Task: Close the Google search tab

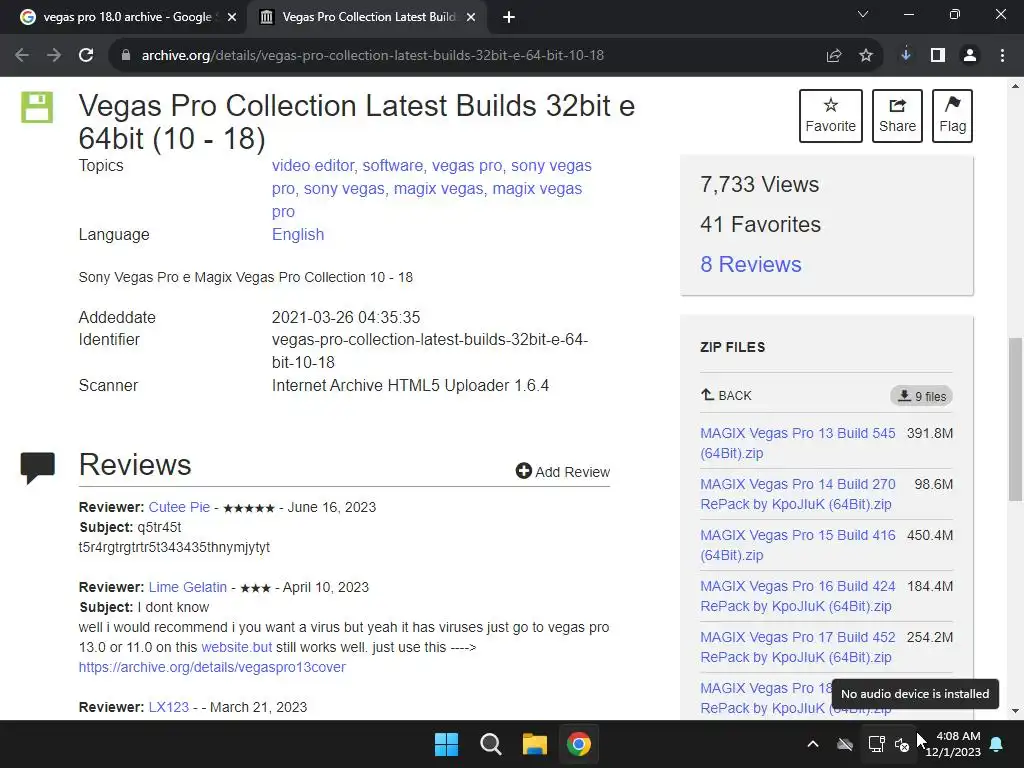Action: click(x=232, y=18)
